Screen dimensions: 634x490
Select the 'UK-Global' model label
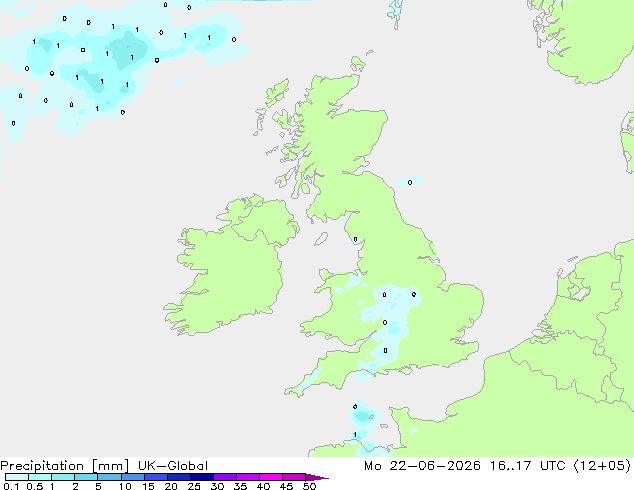point(173,466)
